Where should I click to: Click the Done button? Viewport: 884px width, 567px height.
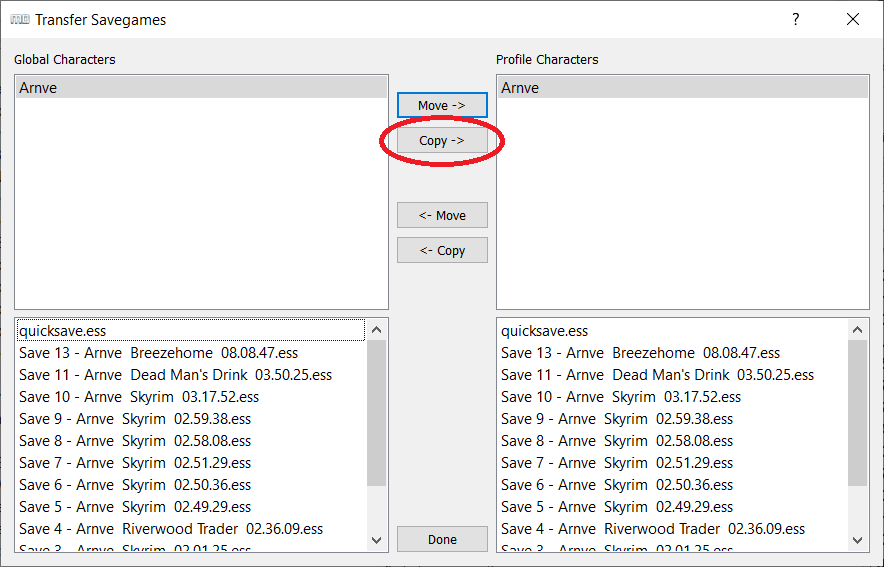442,539
